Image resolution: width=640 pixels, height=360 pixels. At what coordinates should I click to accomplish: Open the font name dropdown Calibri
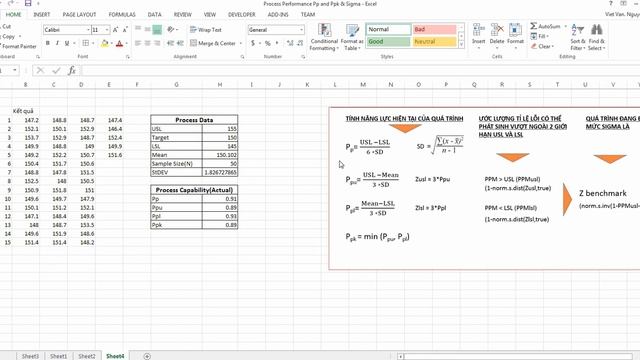pyautogui.click(x=88, y=30)
